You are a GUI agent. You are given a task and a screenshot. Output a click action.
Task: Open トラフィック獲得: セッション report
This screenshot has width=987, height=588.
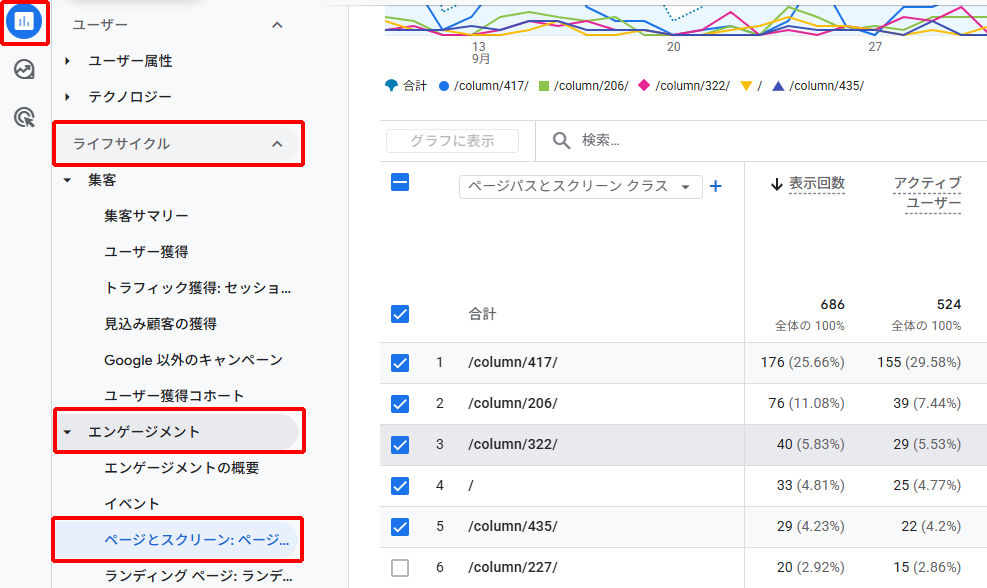198,288
